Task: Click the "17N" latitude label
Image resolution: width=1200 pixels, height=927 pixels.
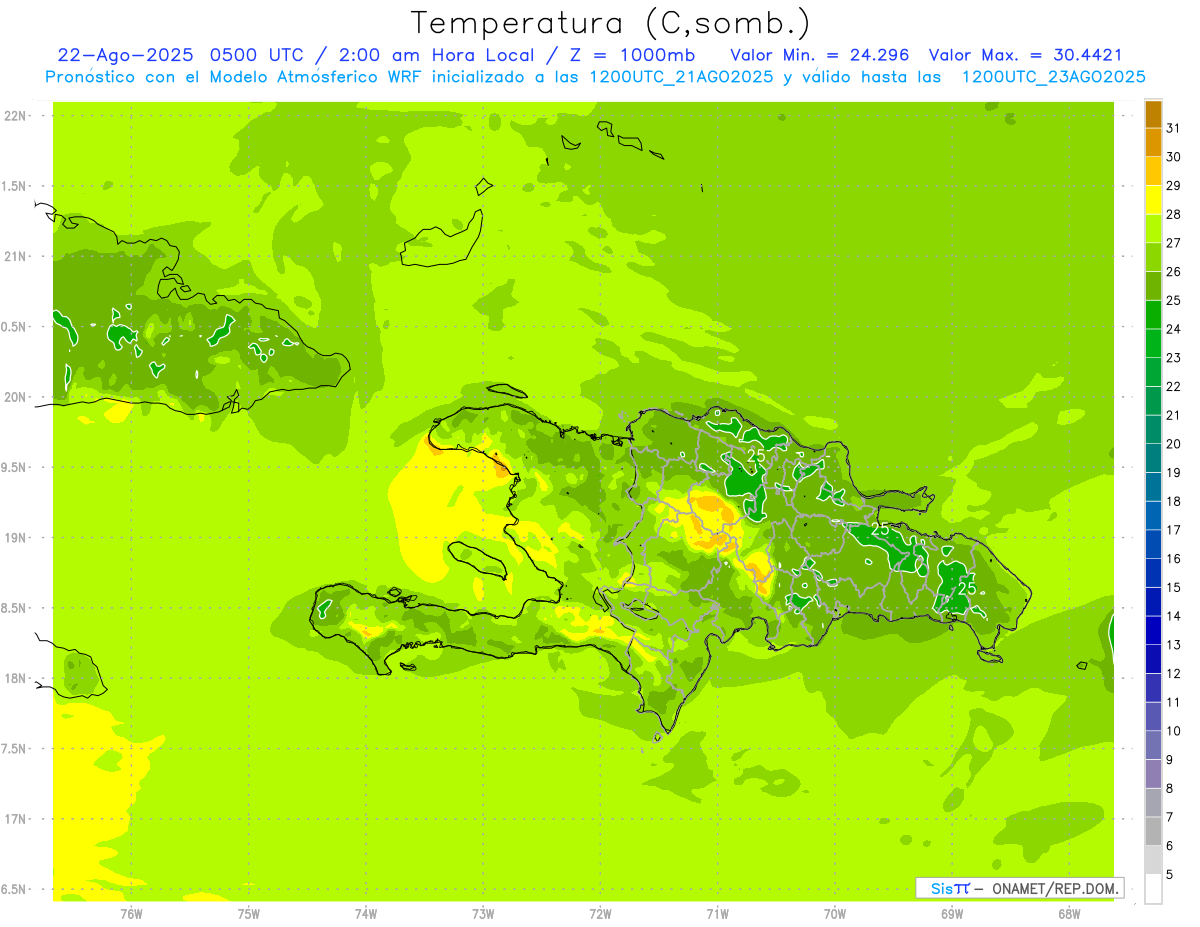Action: (15, 819)
